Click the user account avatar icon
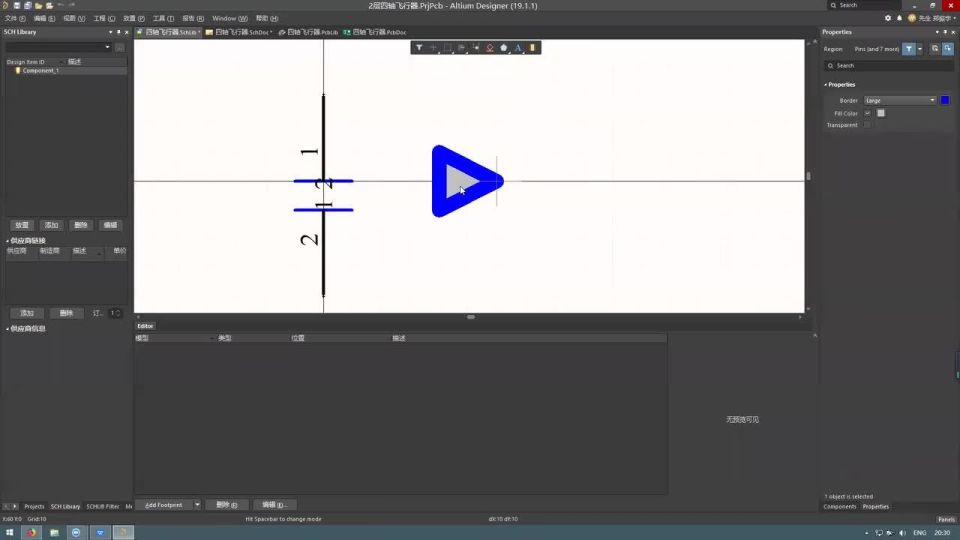The height and width of the screenshot is (540, 960). pyautogui.click(x=912, y=18)
